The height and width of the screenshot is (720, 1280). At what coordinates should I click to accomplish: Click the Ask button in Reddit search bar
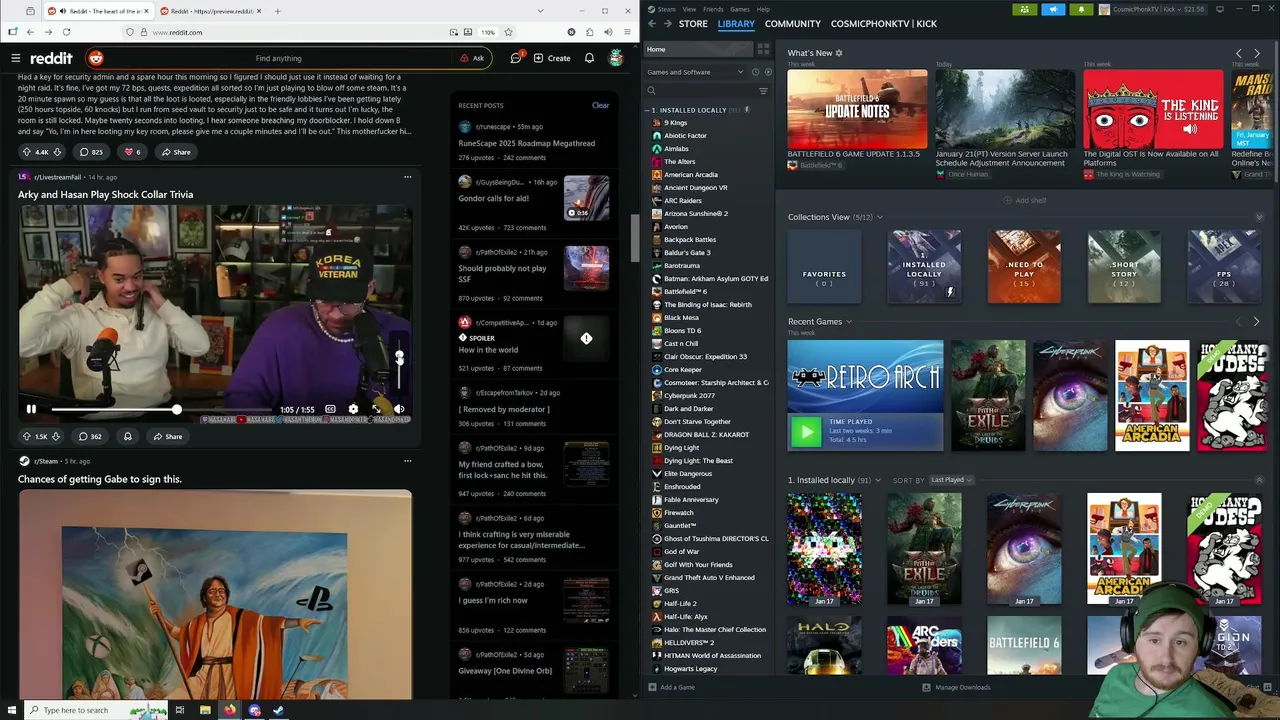pos(471,58)
